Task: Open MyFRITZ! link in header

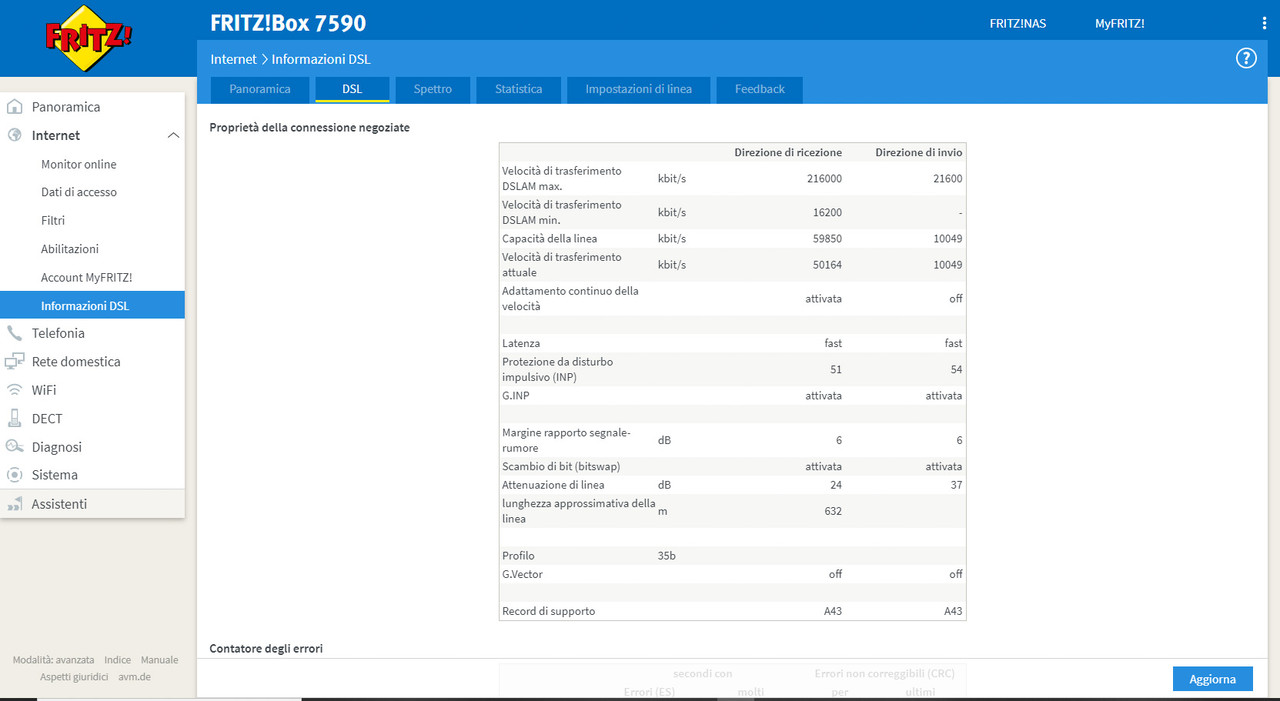Action: point(1120,23)
